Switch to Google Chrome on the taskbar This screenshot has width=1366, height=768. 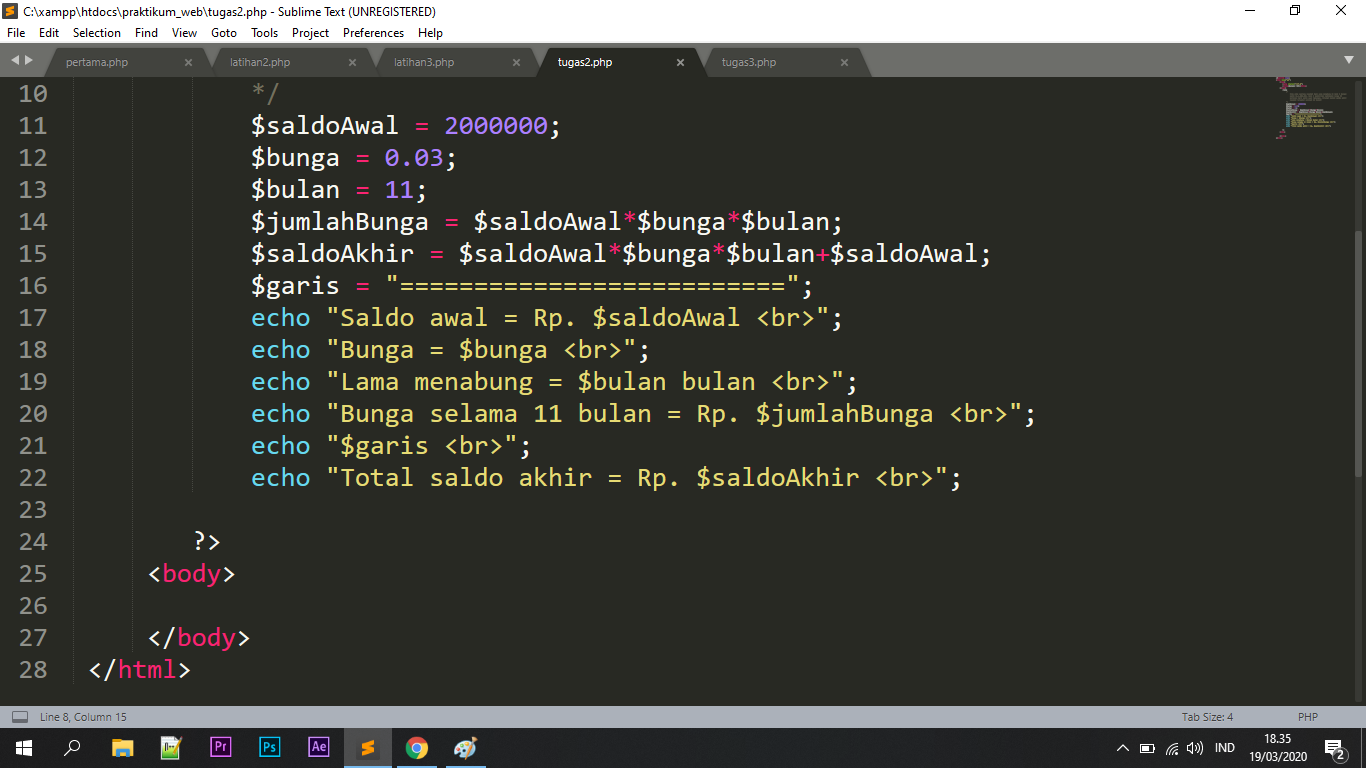click(417, 747)
